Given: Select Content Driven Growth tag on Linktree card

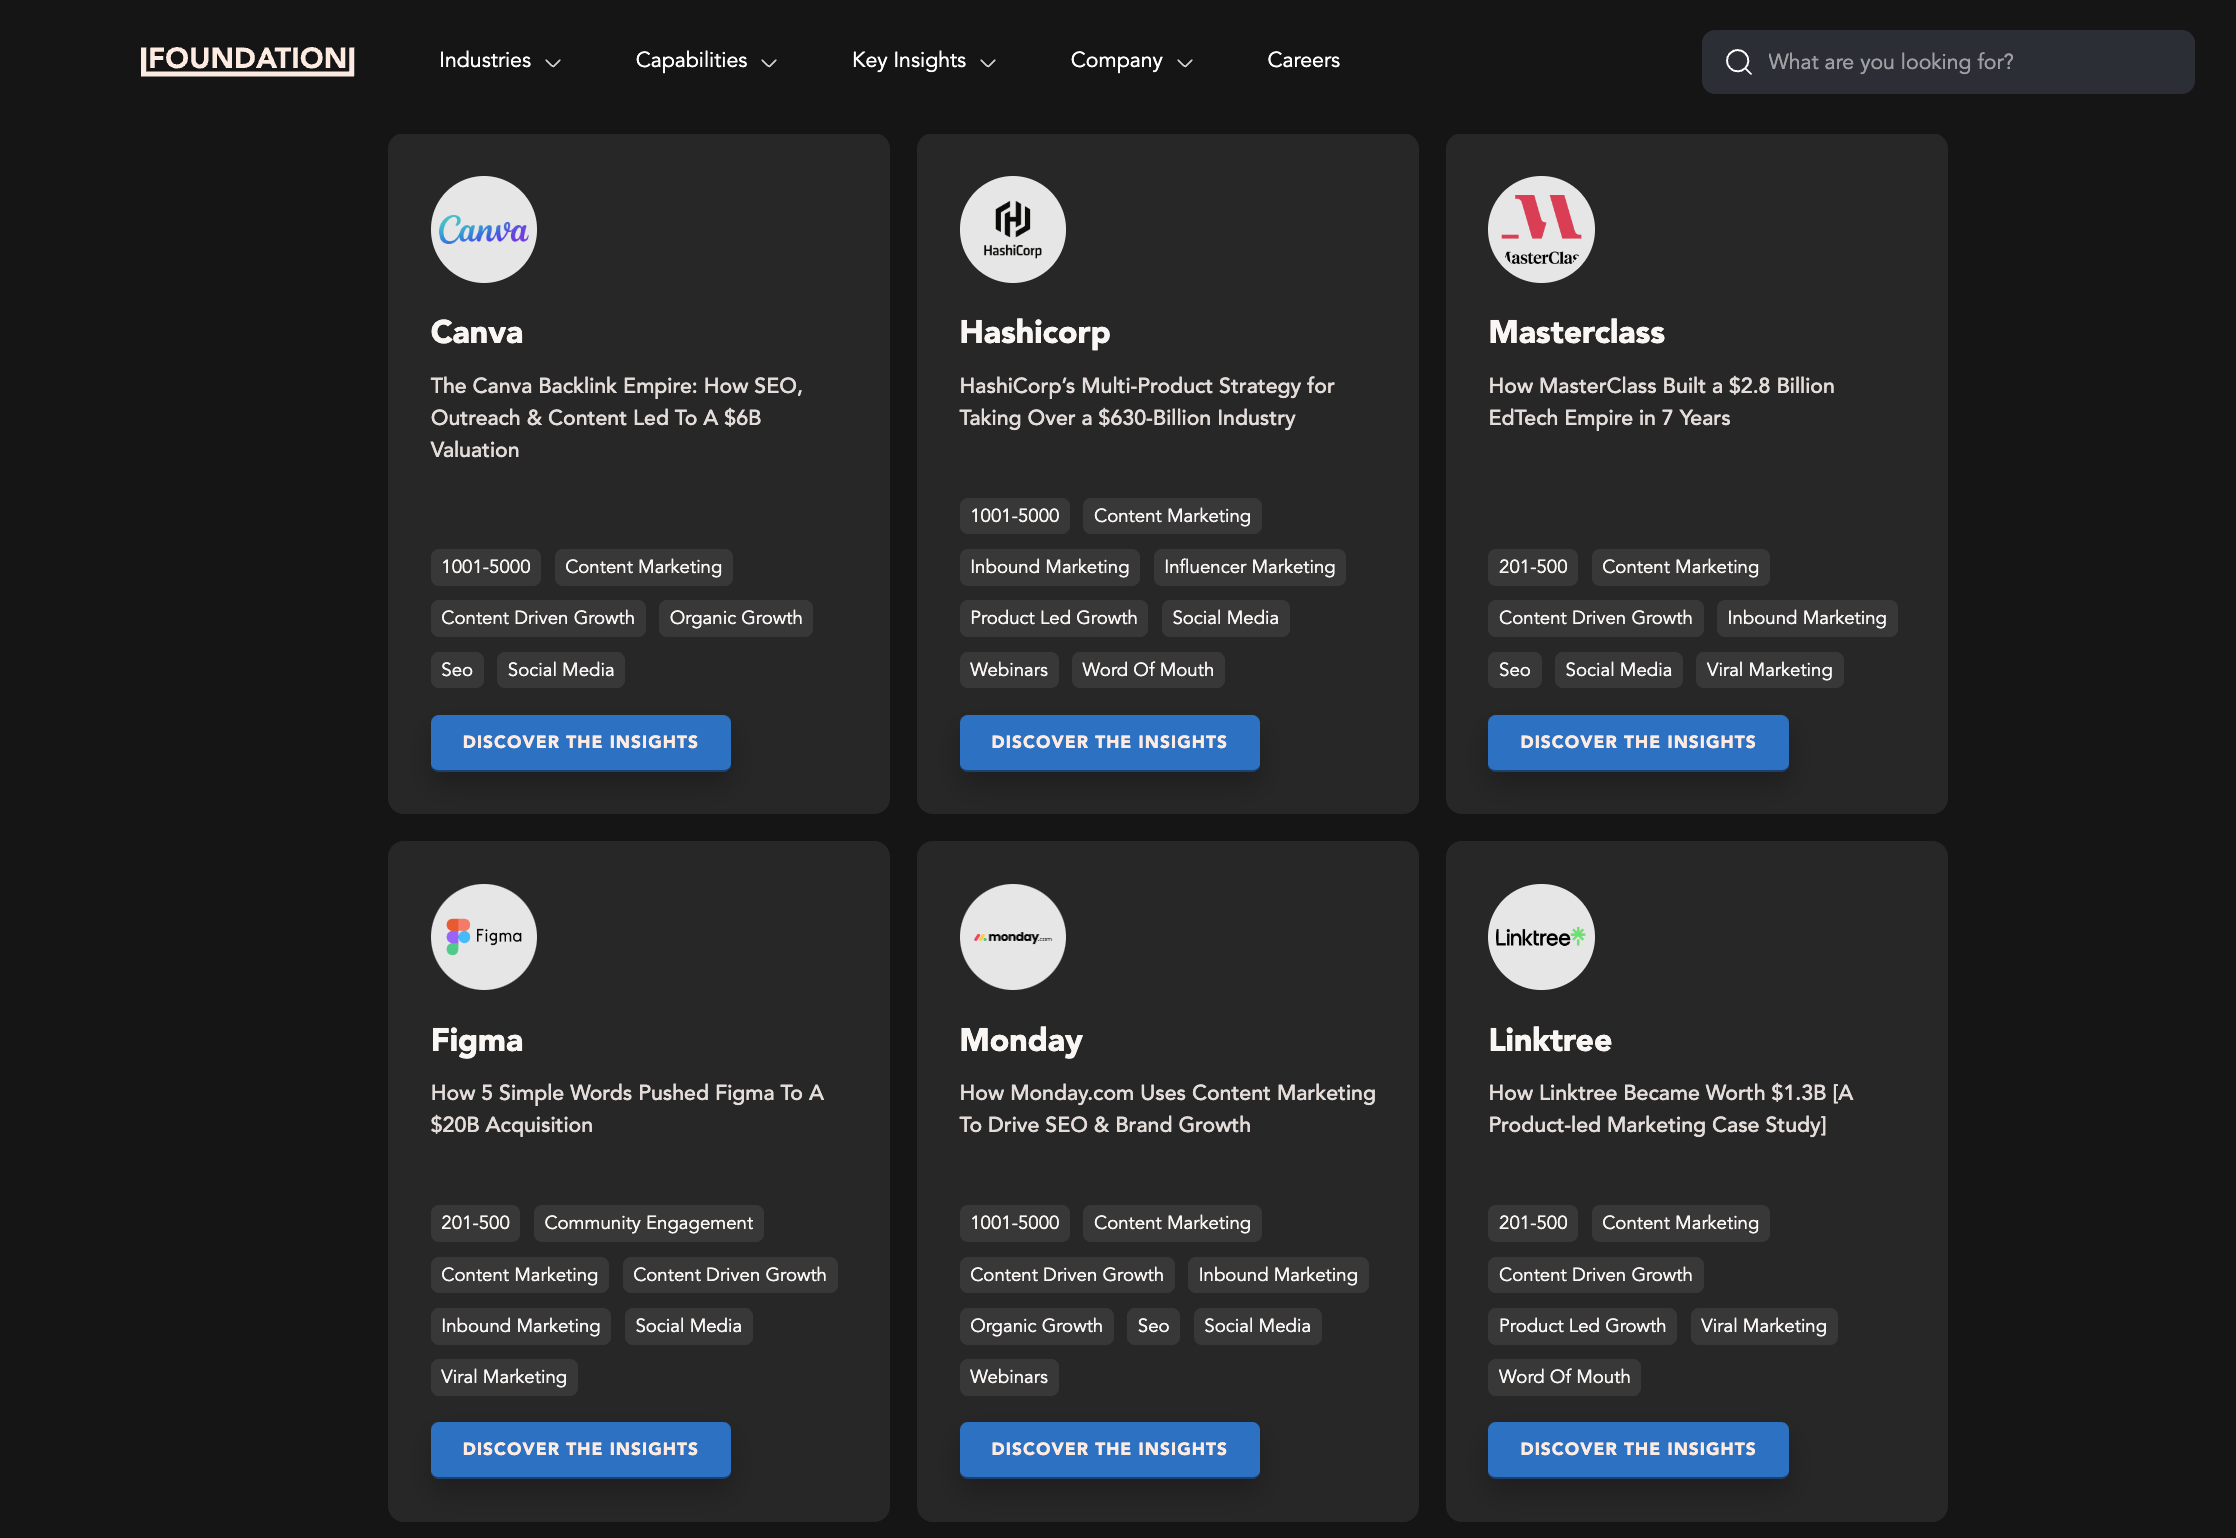Looking at the screenshot, I should [1596, 1275].
